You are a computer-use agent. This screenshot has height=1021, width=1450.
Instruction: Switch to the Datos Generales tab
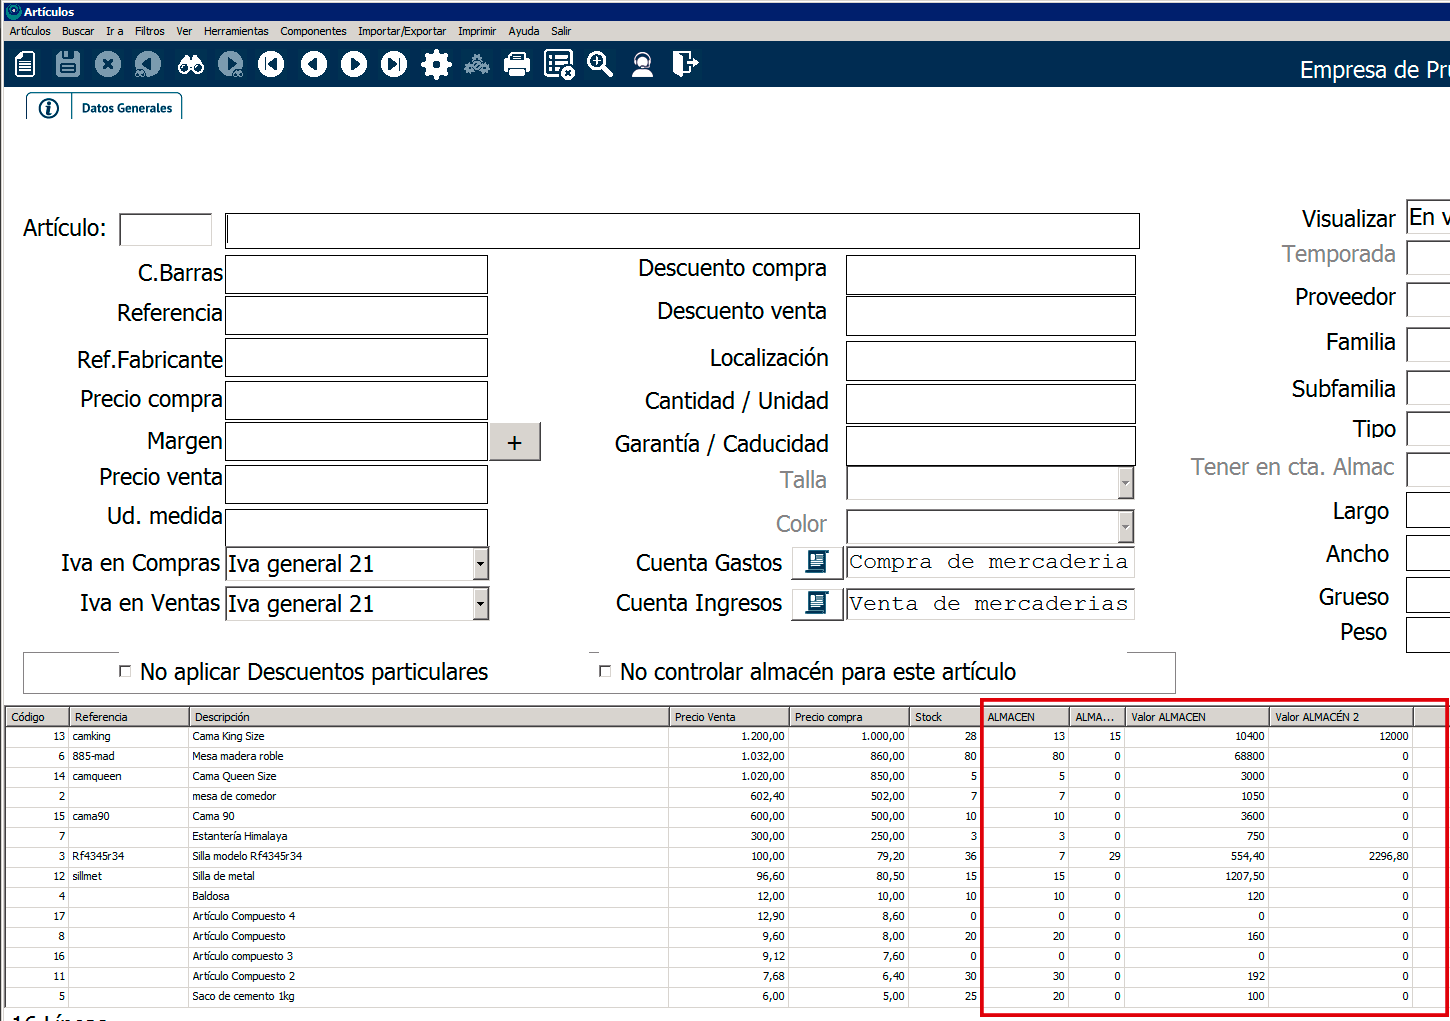pos(126,108)
